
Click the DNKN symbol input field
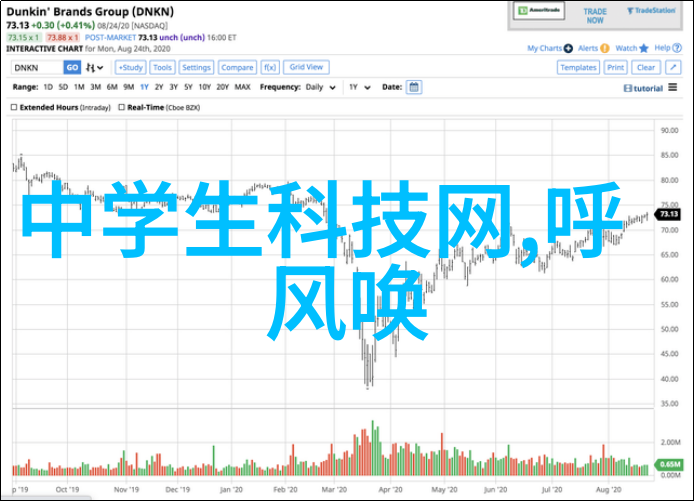click(x=37, y=68)
